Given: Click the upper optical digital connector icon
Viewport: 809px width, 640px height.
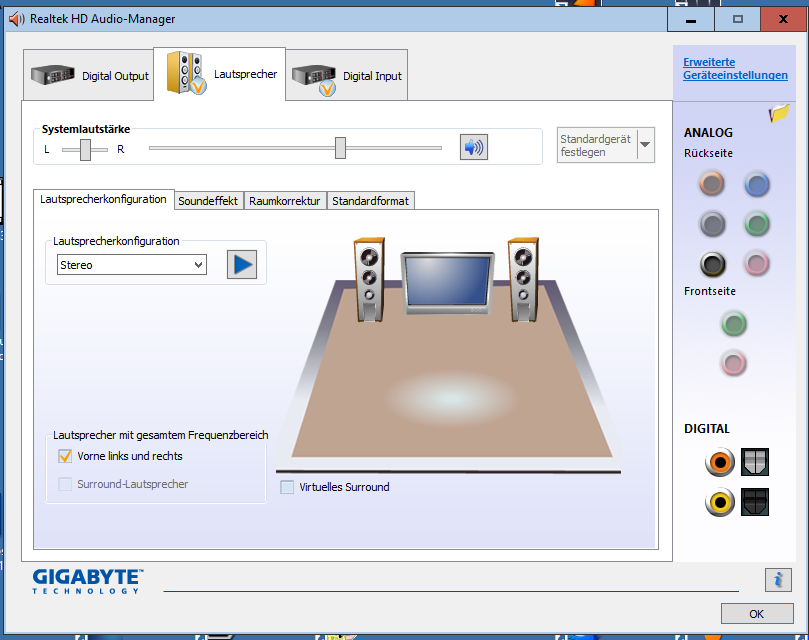Looking at the screenshot, I should pos(755,462).
